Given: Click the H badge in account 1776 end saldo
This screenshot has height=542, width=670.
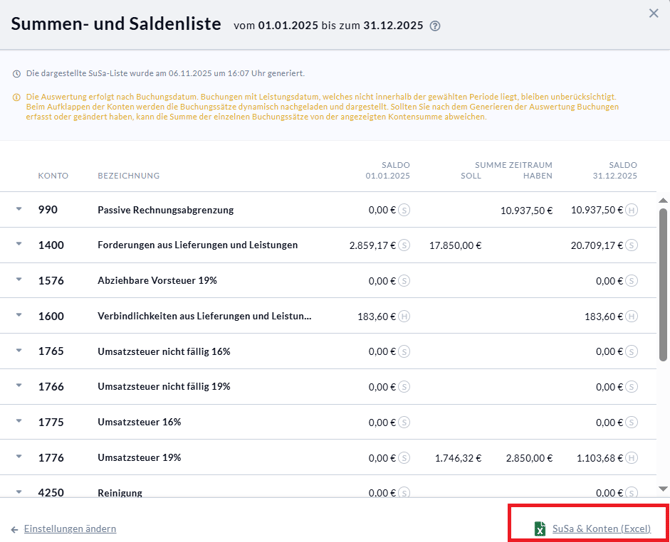Looking at the screenshot, I should coord(631,458).
